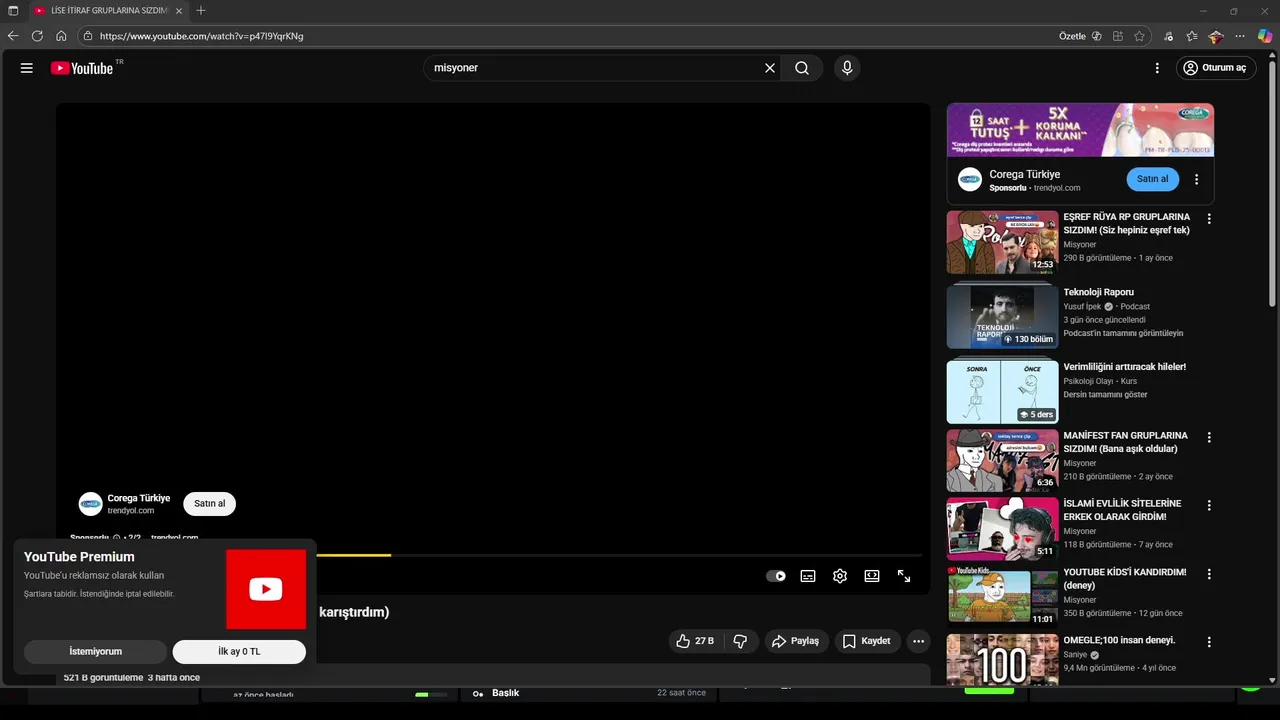Open options for YOUTUBE KİDS'İ KANDIRDIM video
Screen dimensions: 1280x720
(x=1209, y=575)
